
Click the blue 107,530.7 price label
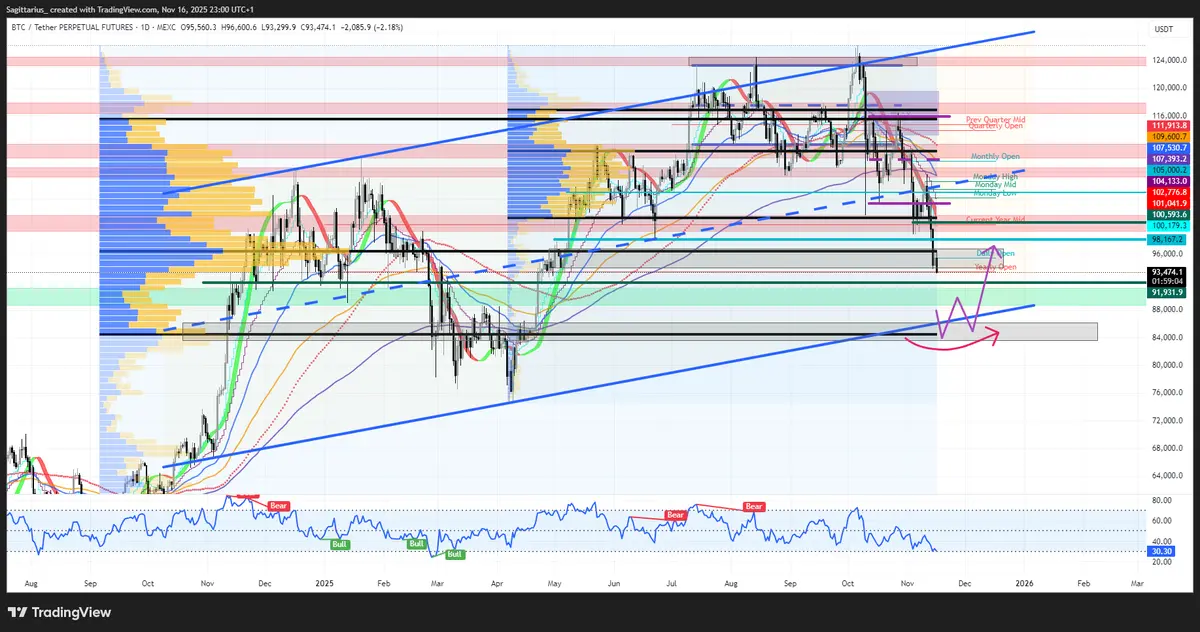tap(1169, 148)
